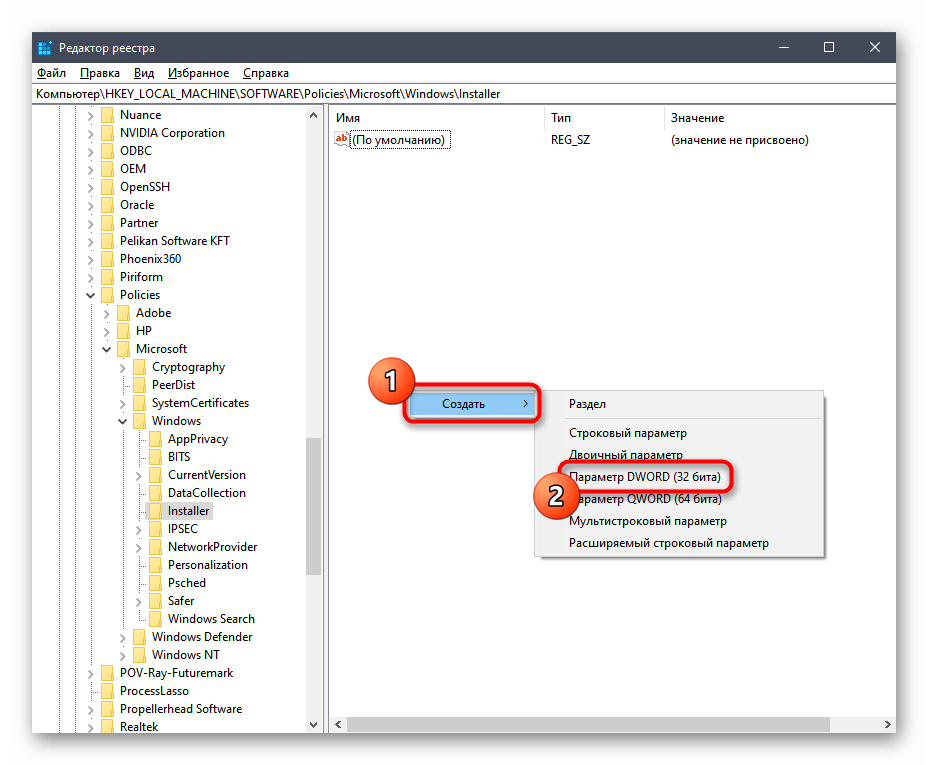928x765 pixels.
Task: Collapse the Policies tree node
Action: click(91, 295)
